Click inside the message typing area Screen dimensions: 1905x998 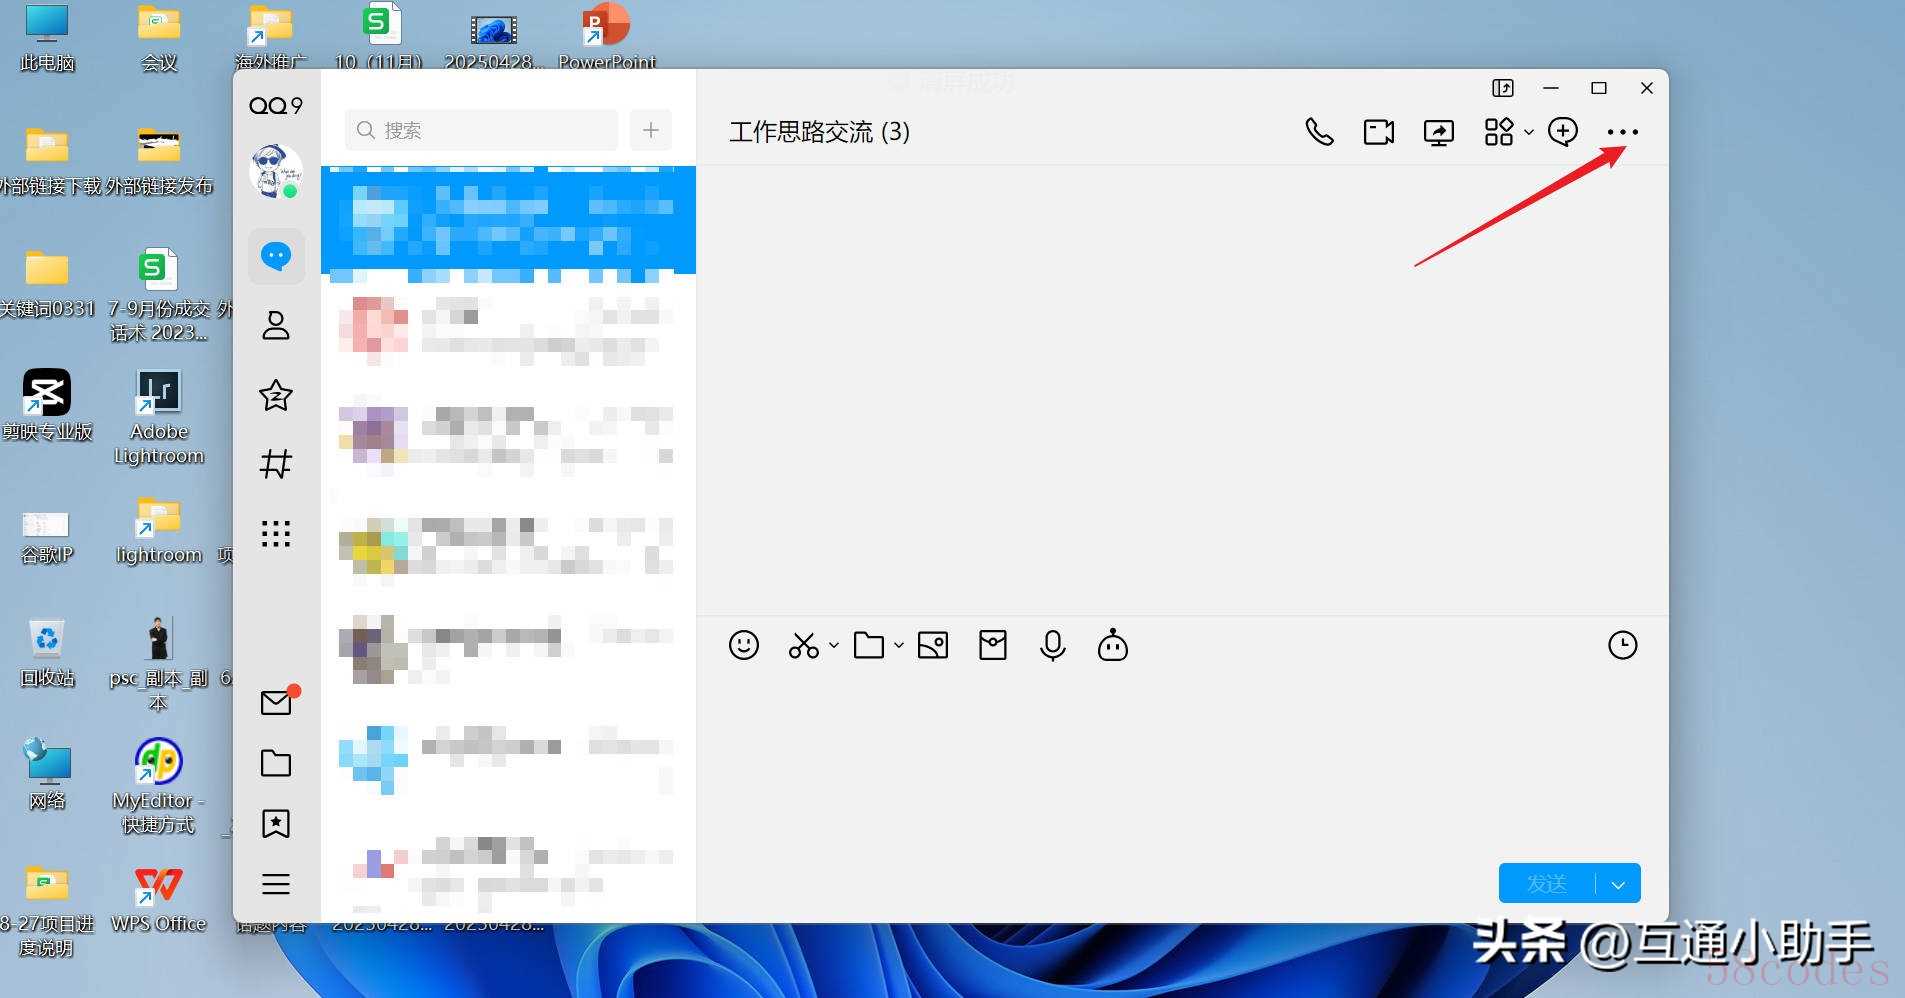pyautogui.click(x=1182, y=765)
